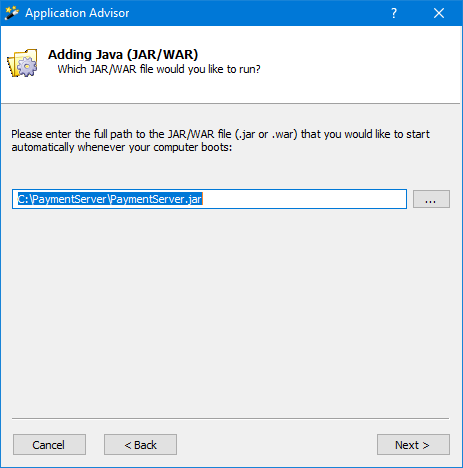Click the 'Which JAR/WAR file' subtitle text
Viewport: 463px width, 468px height.
[159, 69]
